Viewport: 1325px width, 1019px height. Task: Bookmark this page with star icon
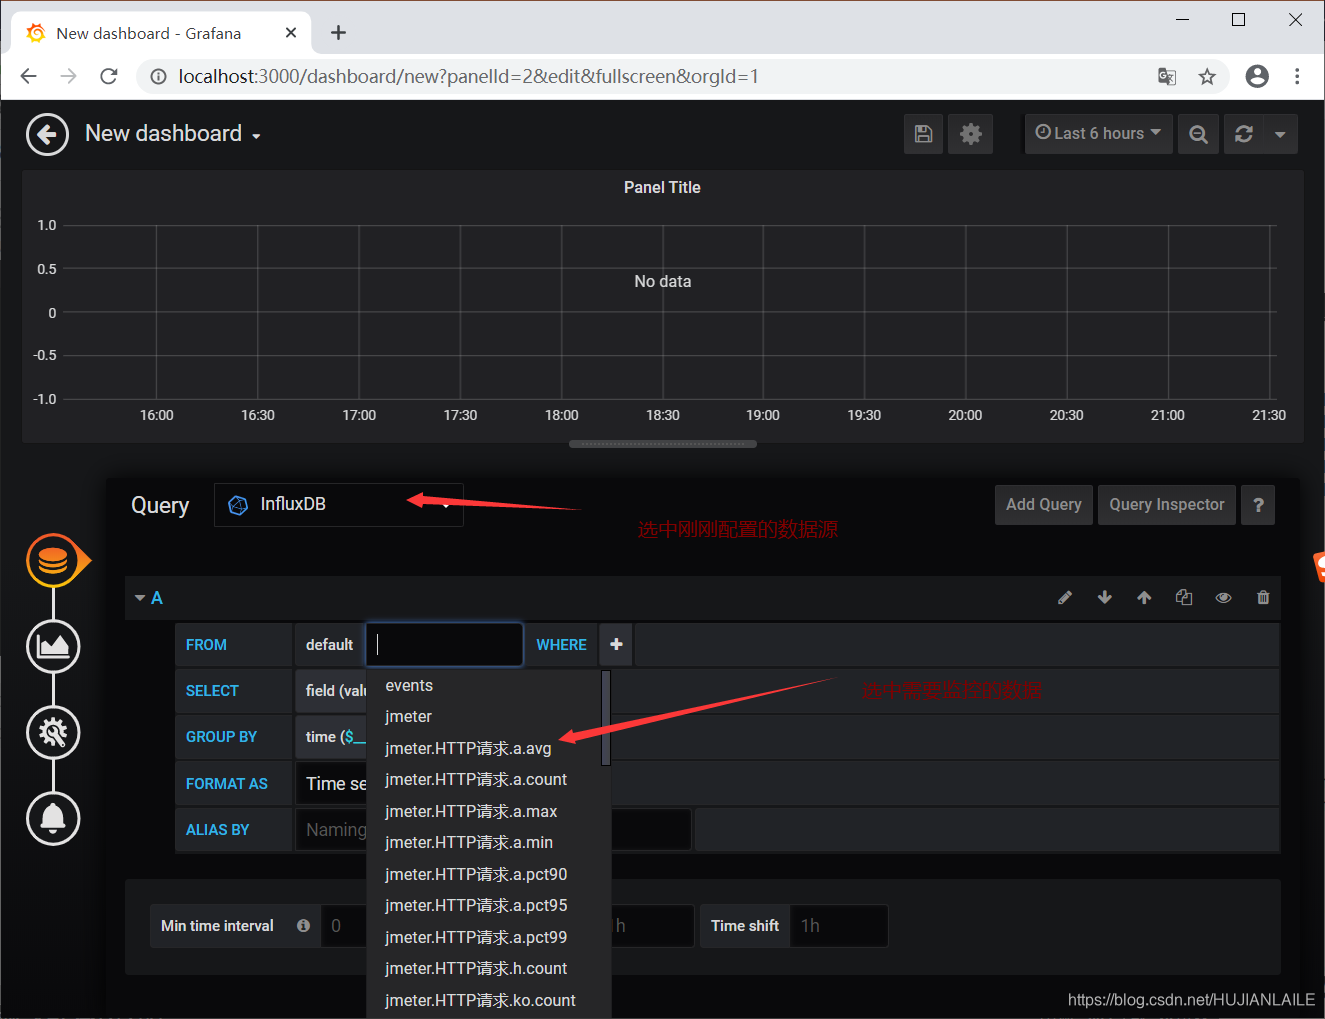[x=1207, y=77]
